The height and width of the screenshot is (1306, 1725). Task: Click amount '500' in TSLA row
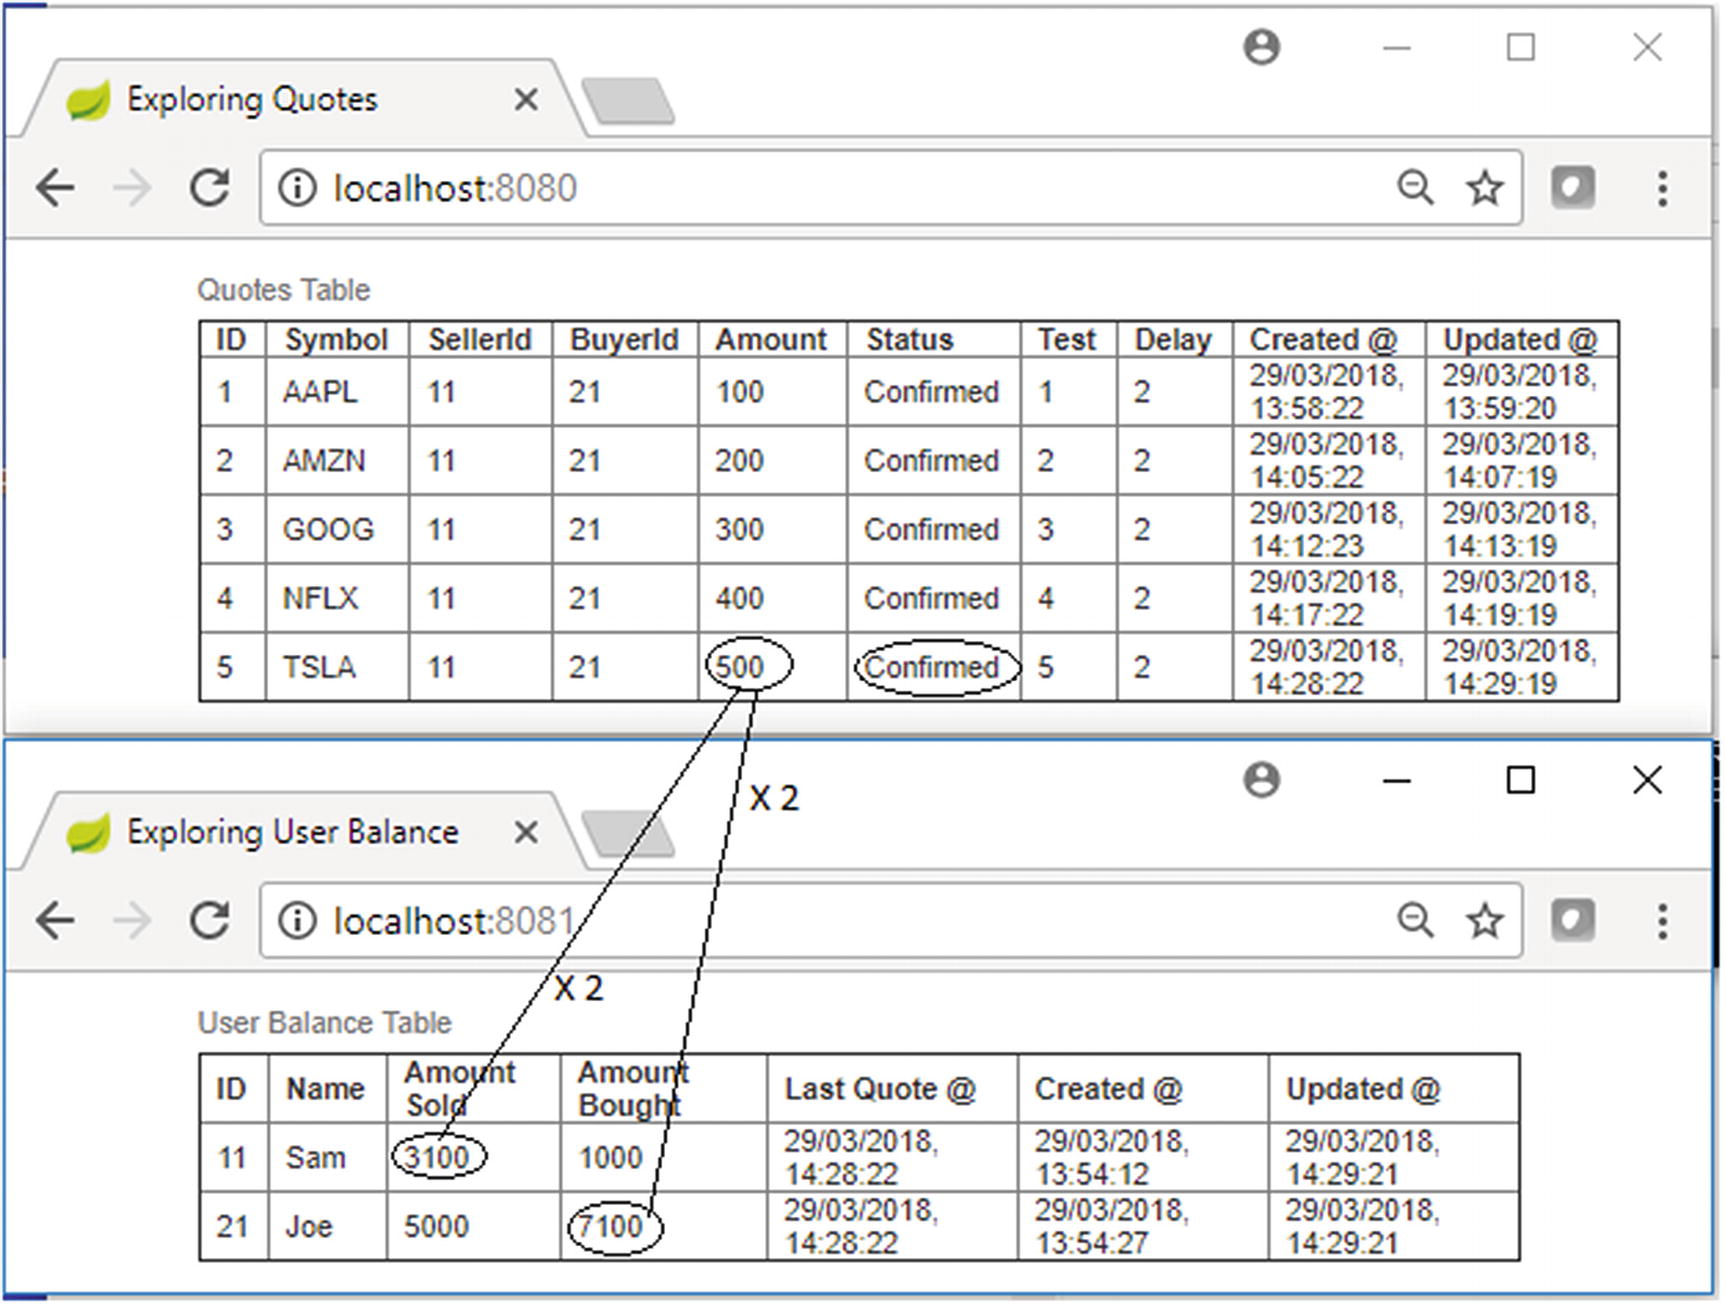point(740,667)
